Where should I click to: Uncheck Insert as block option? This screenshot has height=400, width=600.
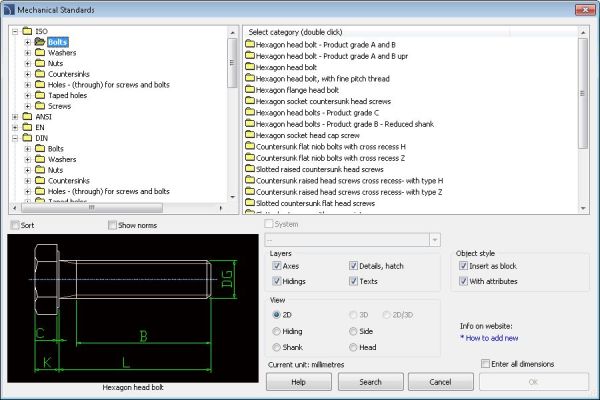point(463,266)
